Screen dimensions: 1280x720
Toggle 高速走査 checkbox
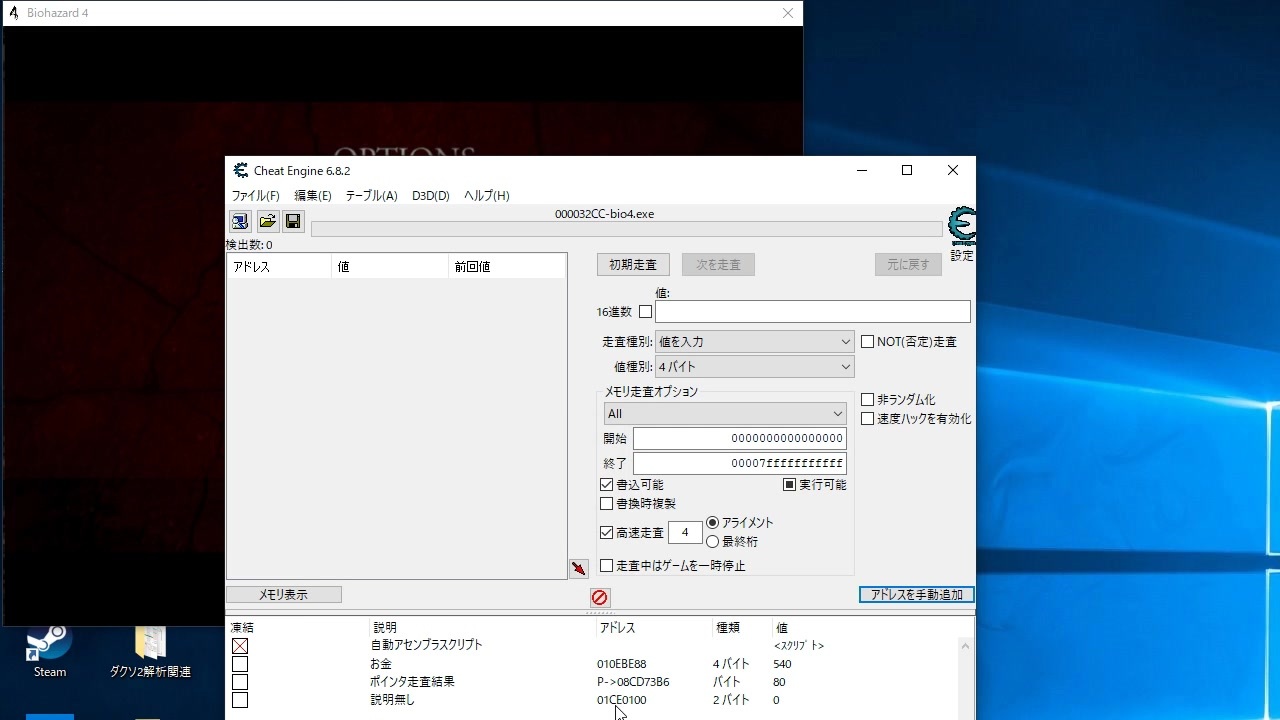[x=606, y=533]
